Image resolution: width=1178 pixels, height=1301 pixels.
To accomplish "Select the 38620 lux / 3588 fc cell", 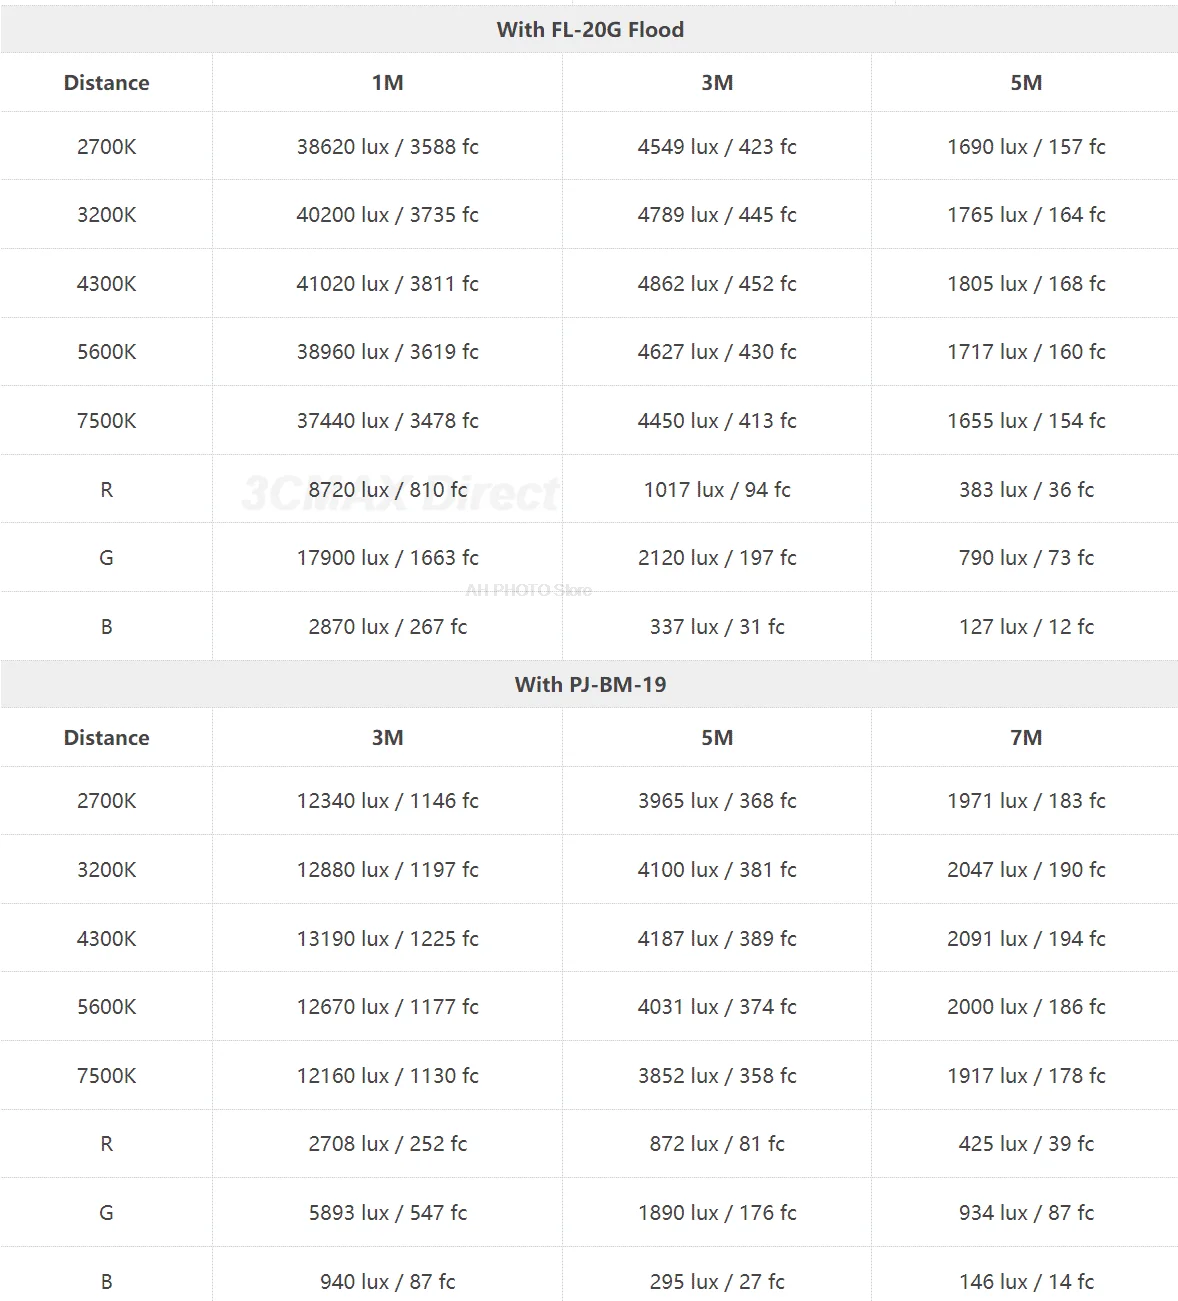I will coord(388,147).
